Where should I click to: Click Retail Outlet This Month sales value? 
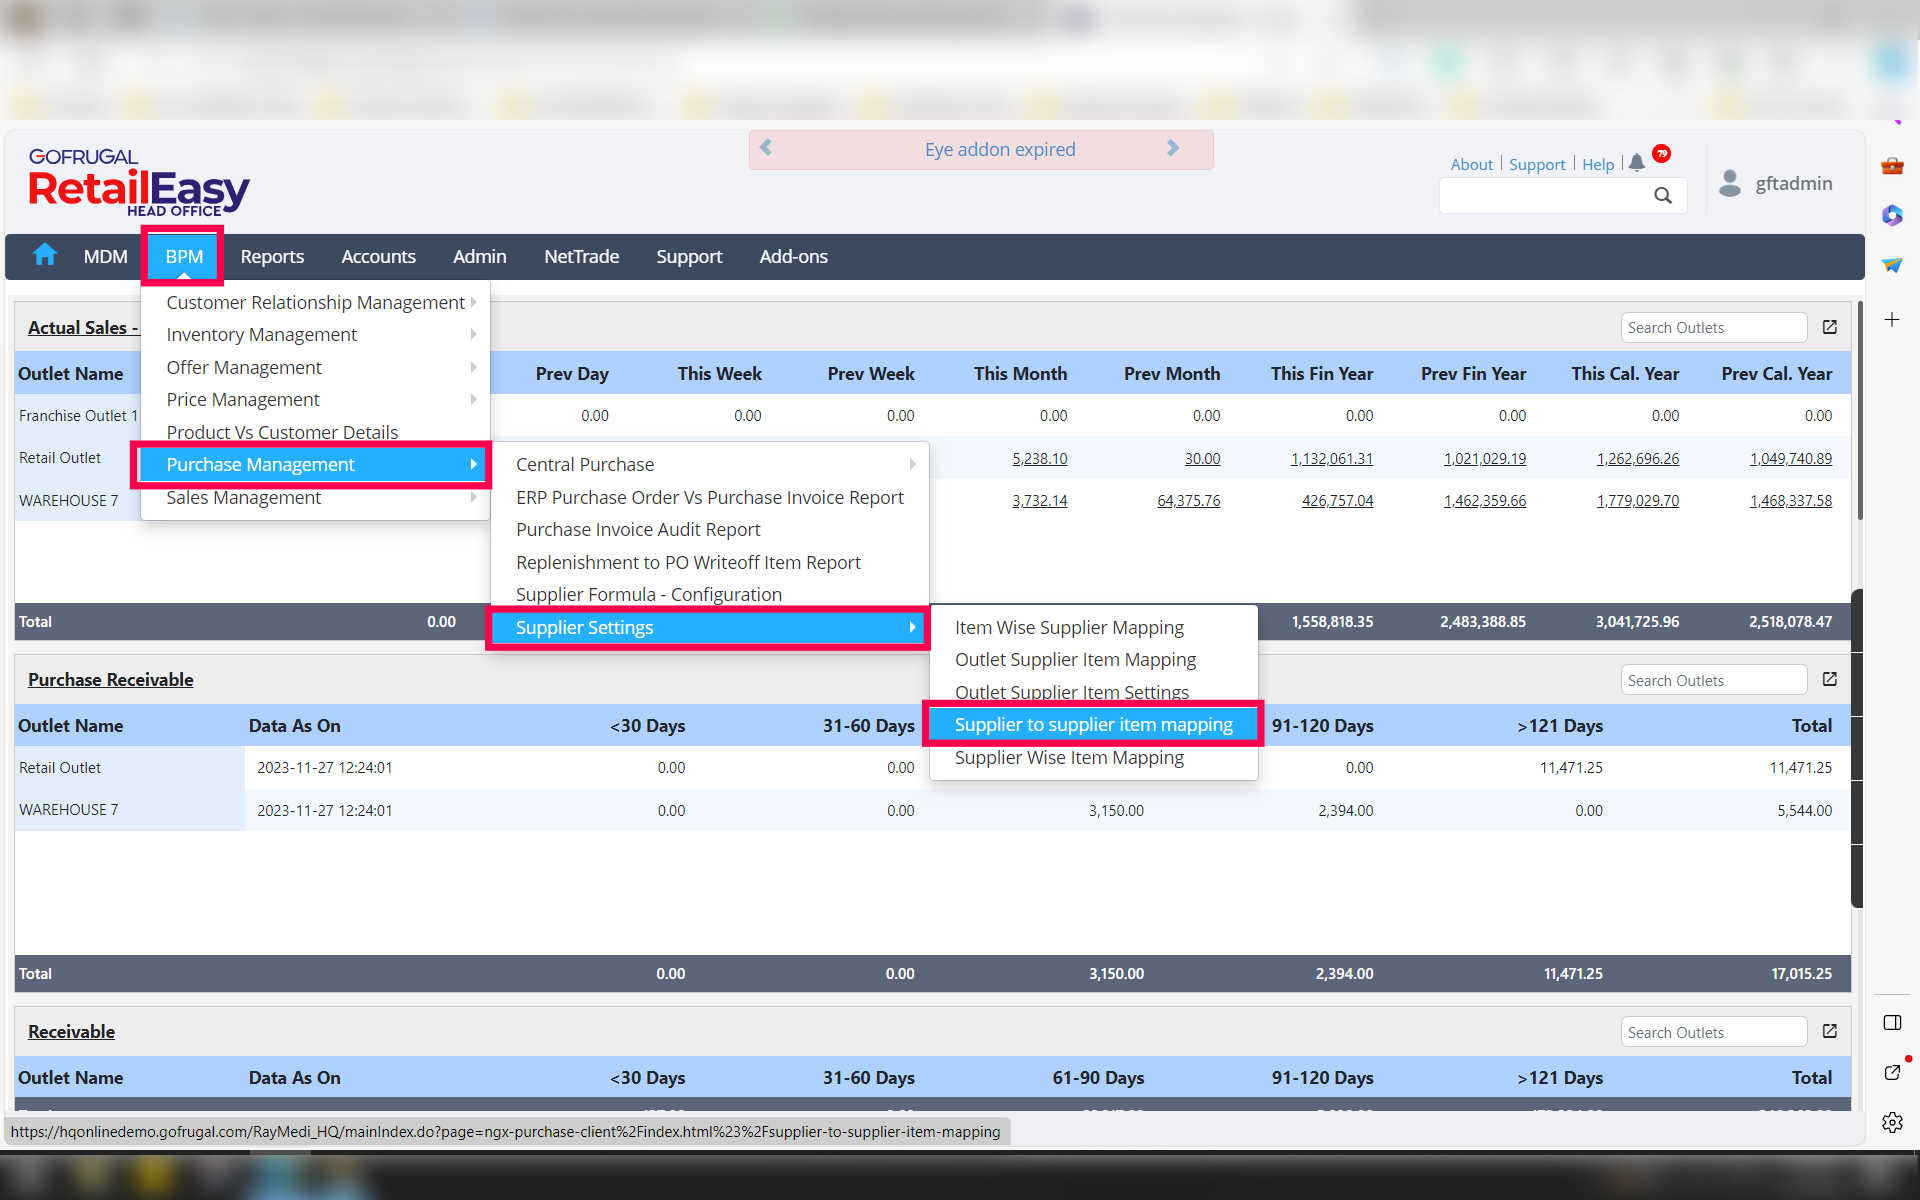(x=1039, y=458)
